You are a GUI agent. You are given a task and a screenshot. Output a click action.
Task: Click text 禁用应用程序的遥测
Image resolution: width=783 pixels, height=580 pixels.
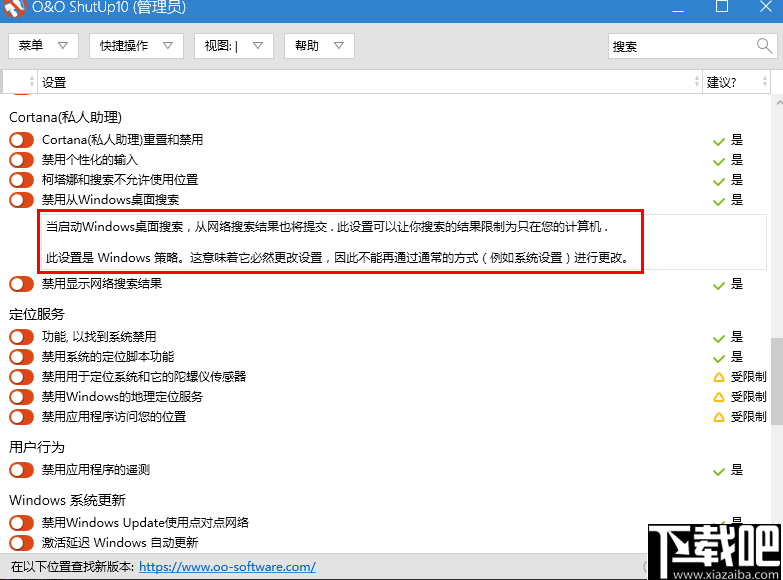coord(96,470)
